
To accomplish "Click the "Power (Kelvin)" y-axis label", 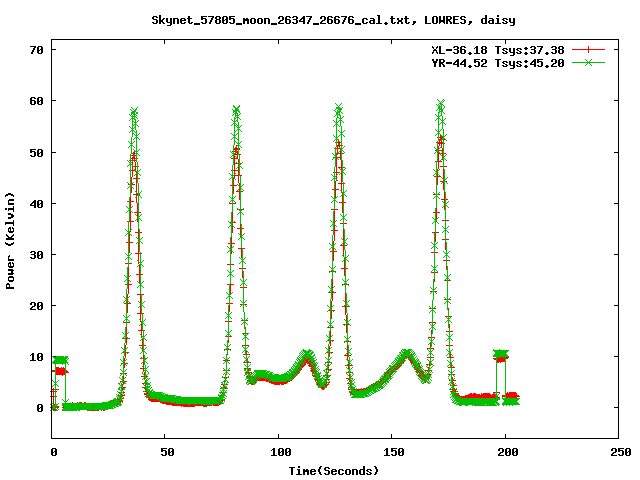I will [11, 241].
